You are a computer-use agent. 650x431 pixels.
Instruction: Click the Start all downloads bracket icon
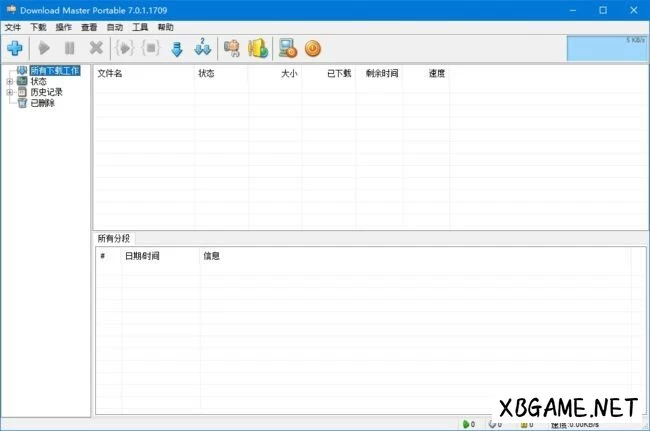125,48
